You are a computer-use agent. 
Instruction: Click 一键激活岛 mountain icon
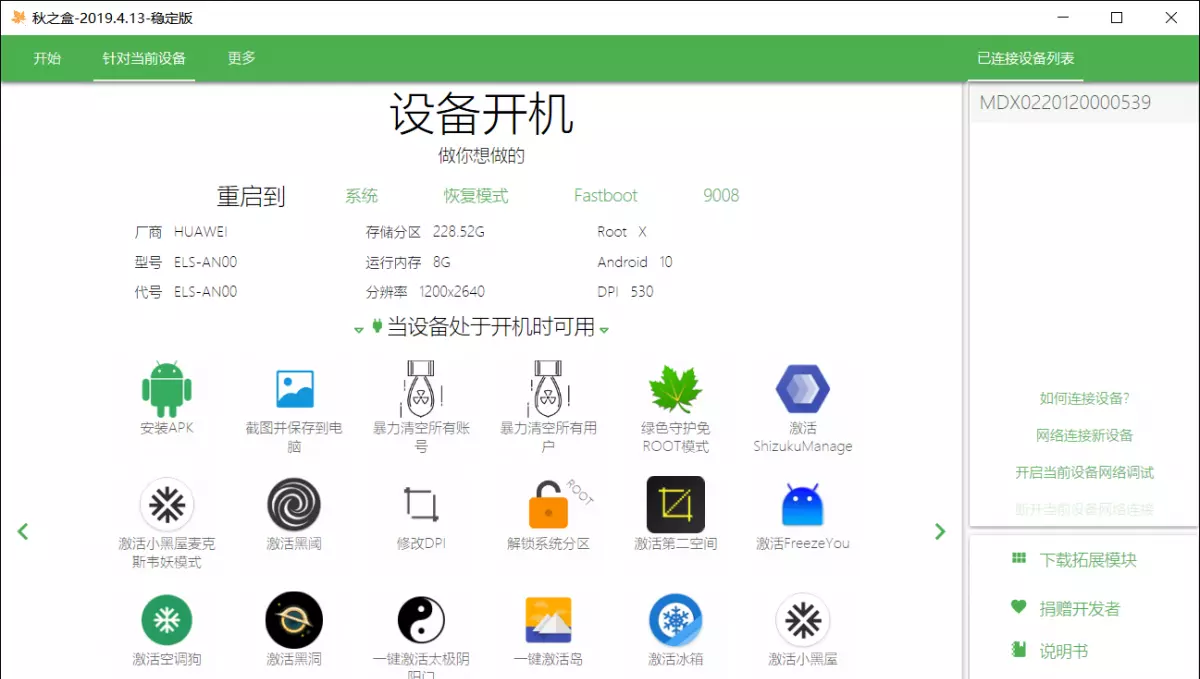click(x=548, y=620)
